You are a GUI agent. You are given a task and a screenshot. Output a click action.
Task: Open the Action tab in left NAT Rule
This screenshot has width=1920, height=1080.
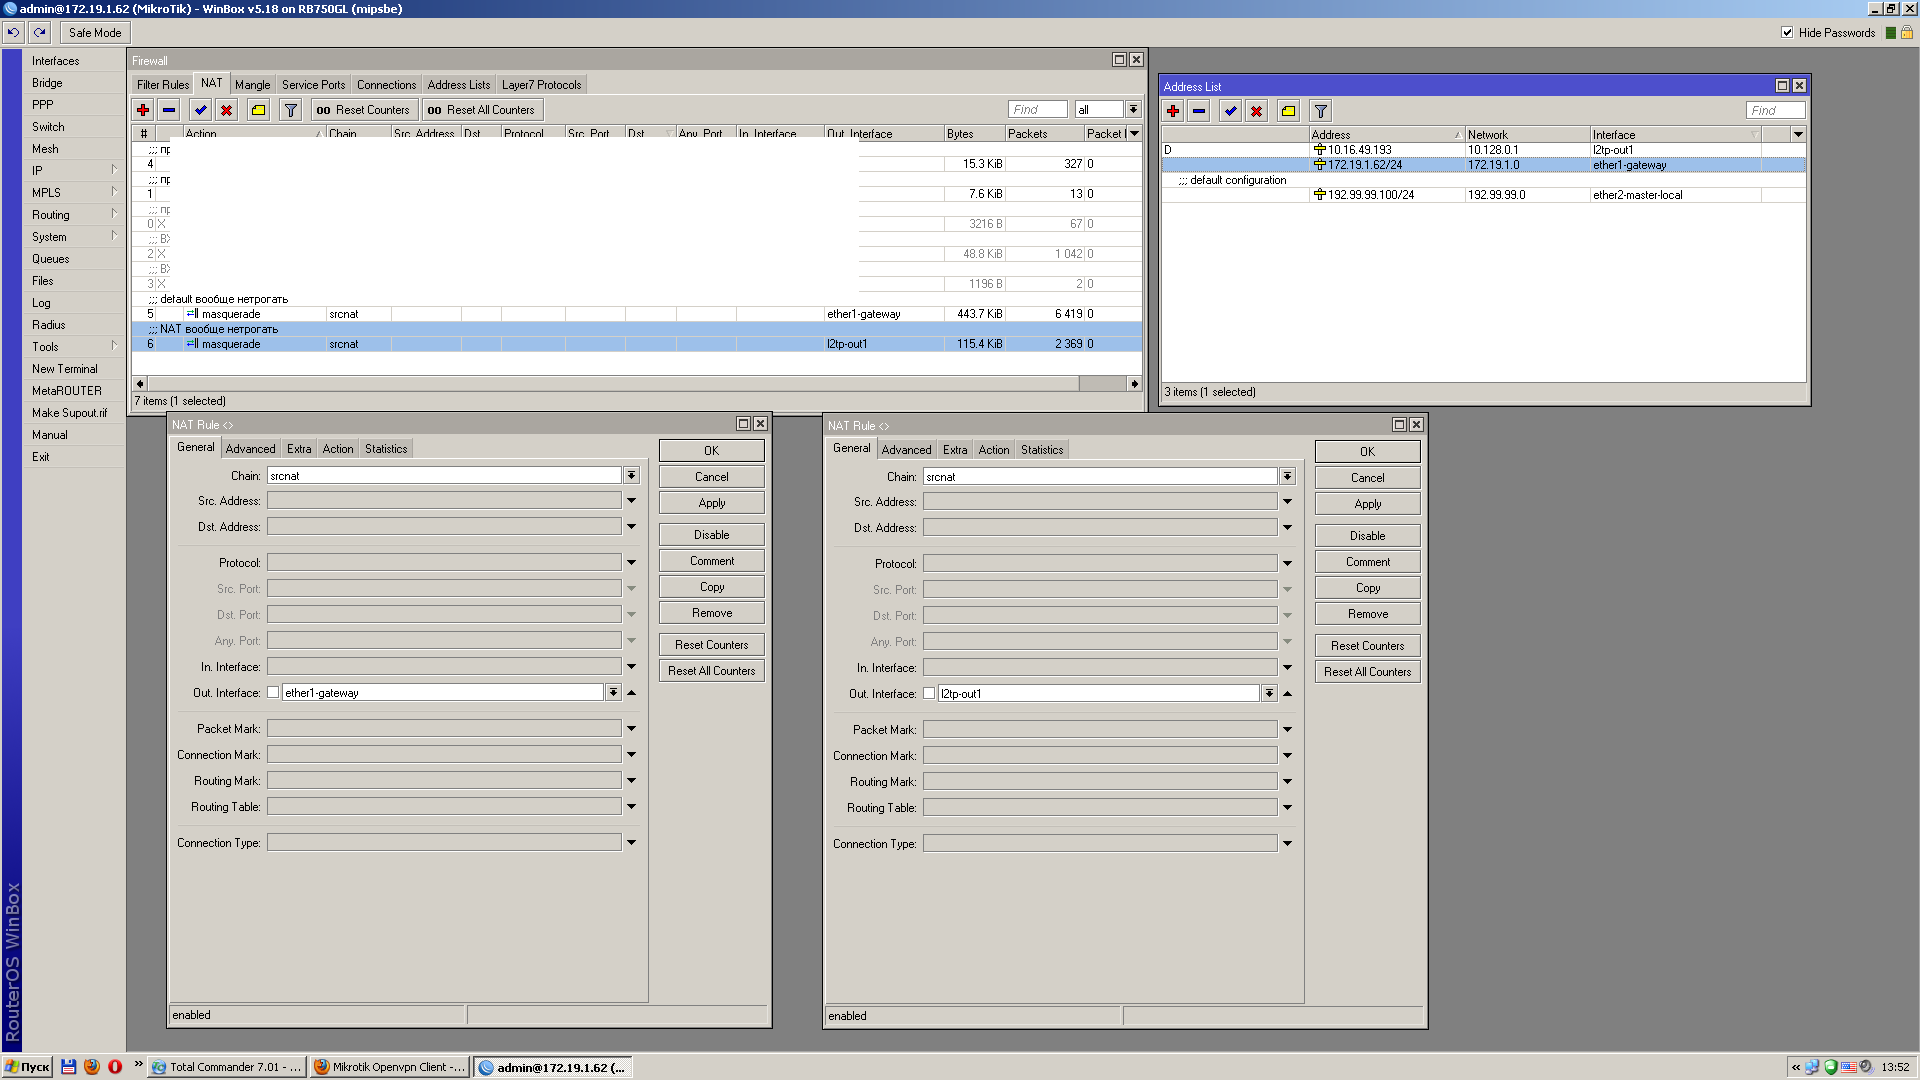pos(337,449)
